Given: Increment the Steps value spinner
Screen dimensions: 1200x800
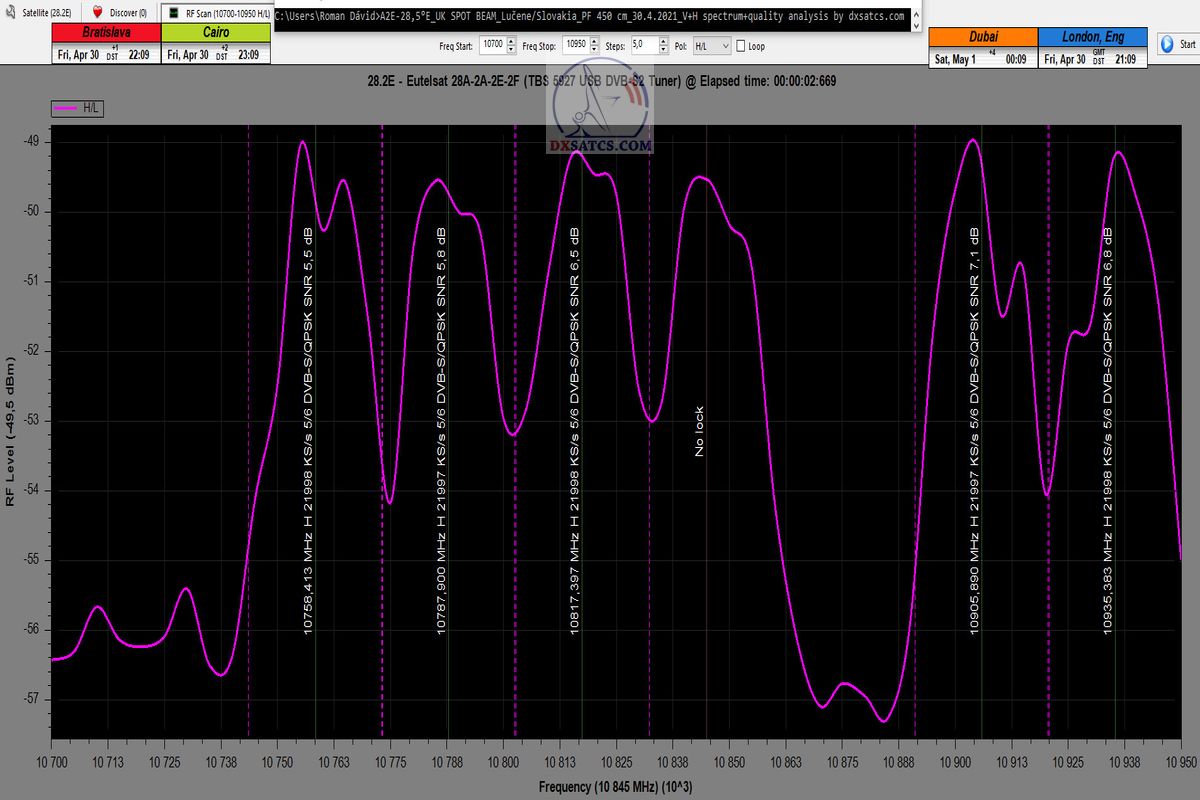Looking at the screenshot, I should (663, 42).
